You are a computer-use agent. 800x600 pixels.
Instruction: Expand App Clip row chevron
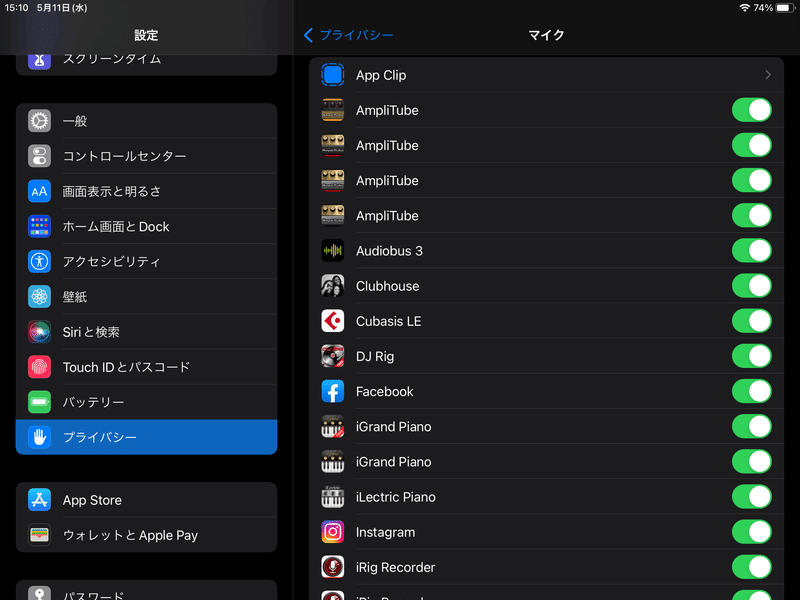[x=768, y=75]
